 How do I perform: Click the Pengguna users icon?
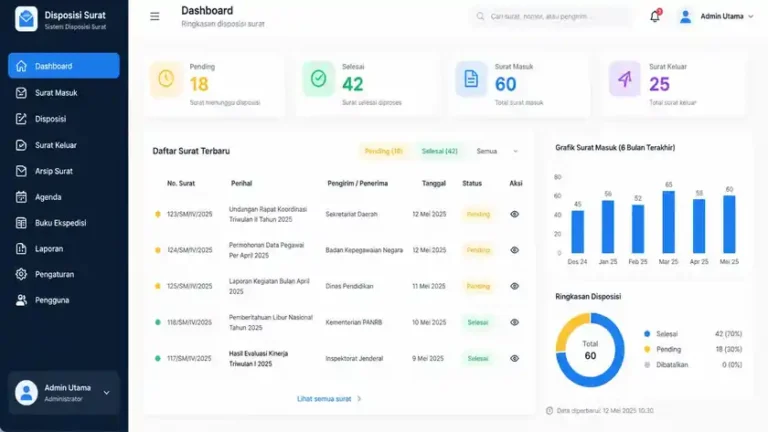[x=21, y=300]
